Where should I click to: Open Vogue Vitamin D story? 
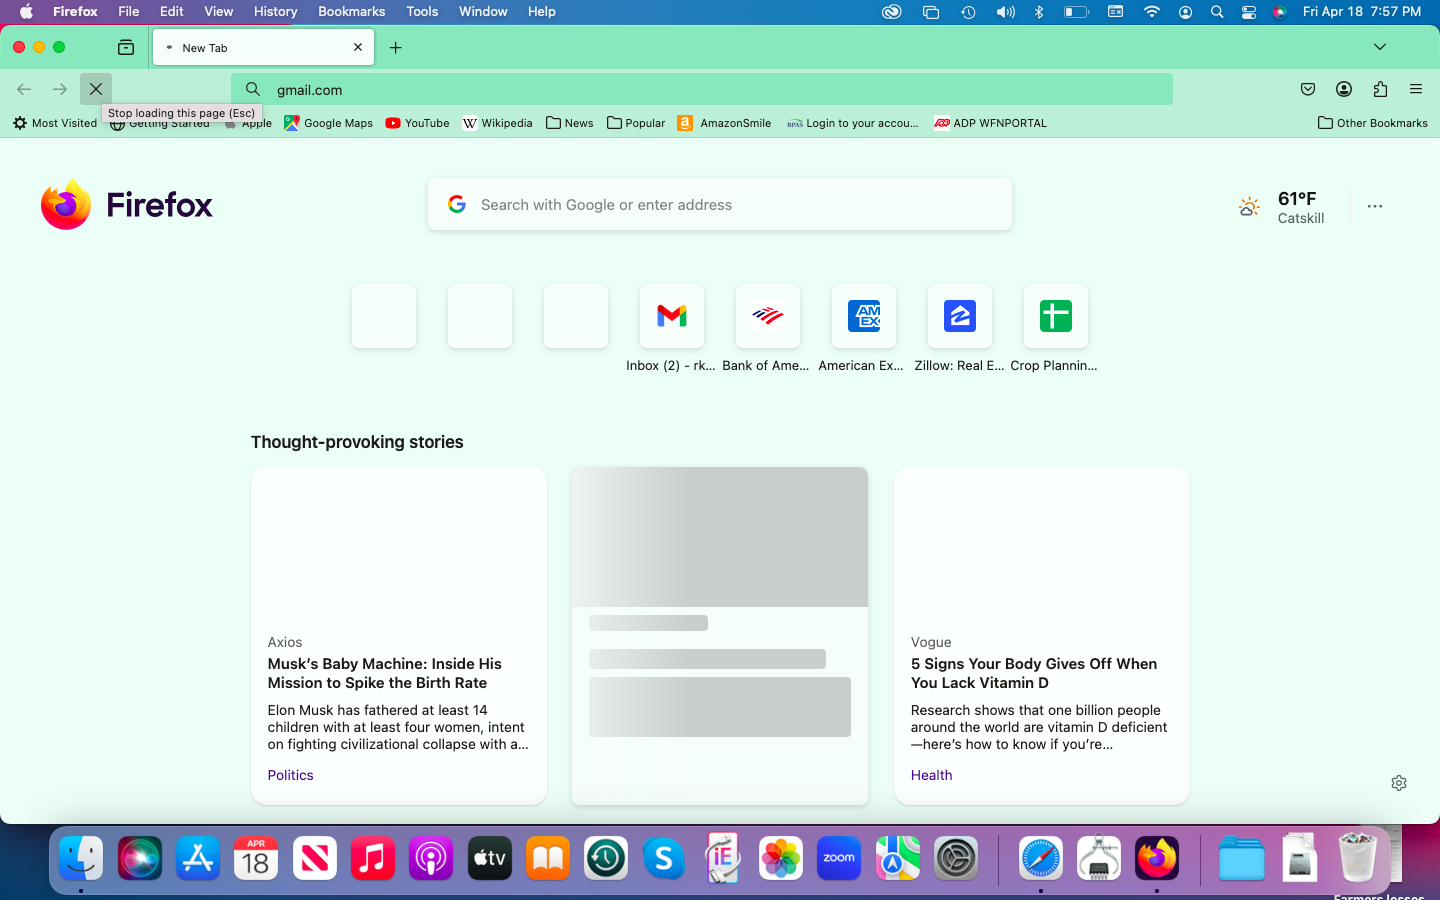pos(1042,636)
